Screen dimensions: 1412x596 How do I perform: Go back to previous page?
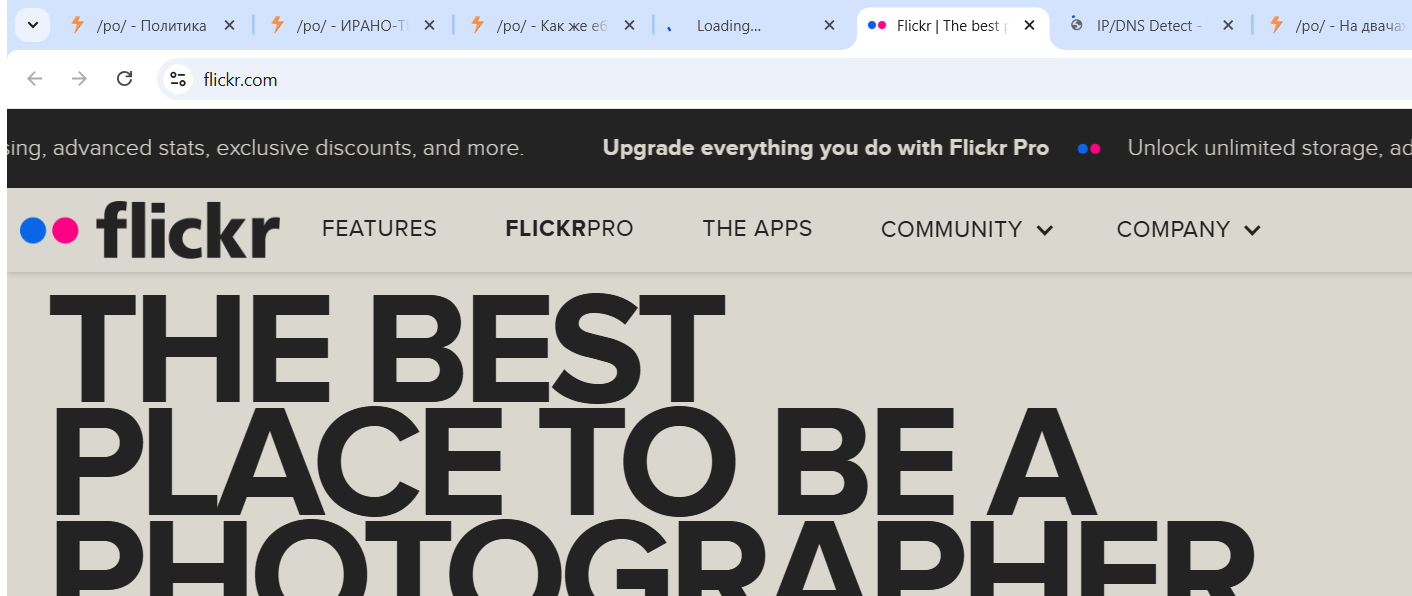point(35,79)
